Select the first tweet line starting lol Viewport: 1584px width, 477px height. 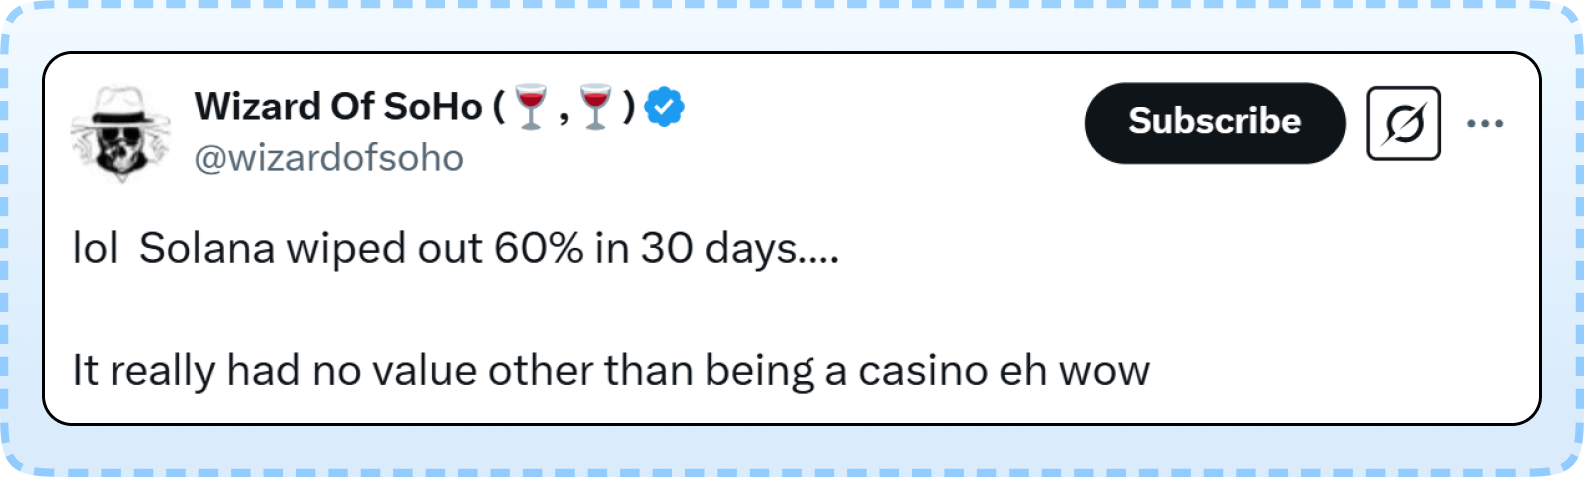click(456, 249)
